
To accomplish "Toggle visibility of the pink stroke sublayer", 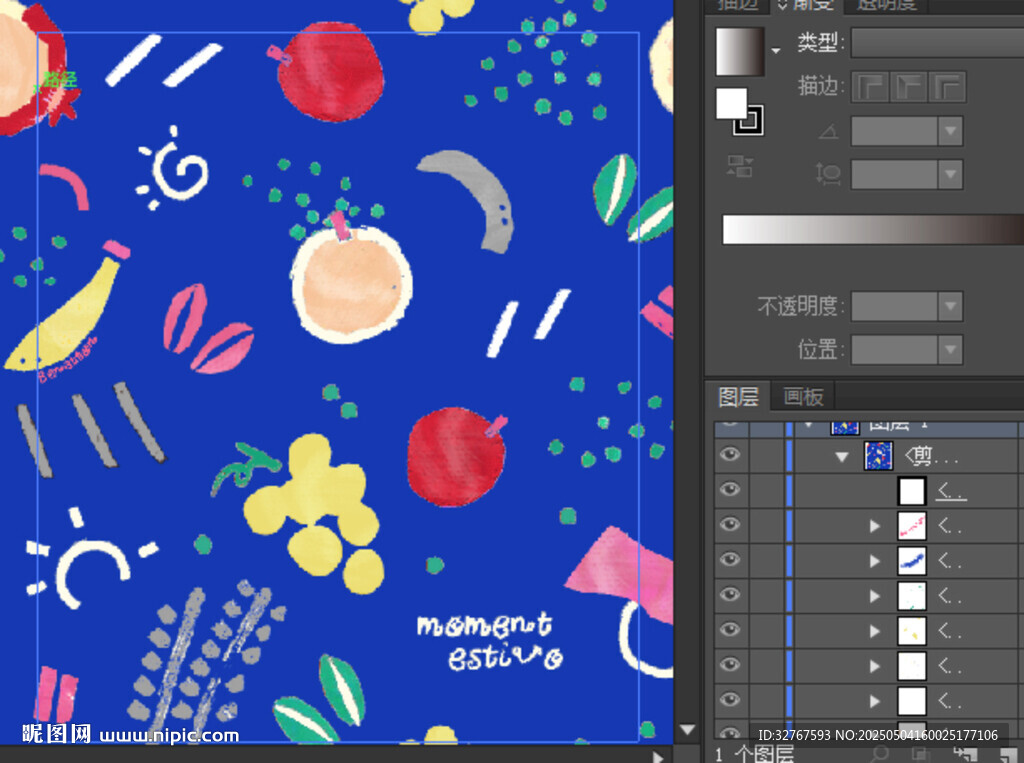I will tap(731, 525).
